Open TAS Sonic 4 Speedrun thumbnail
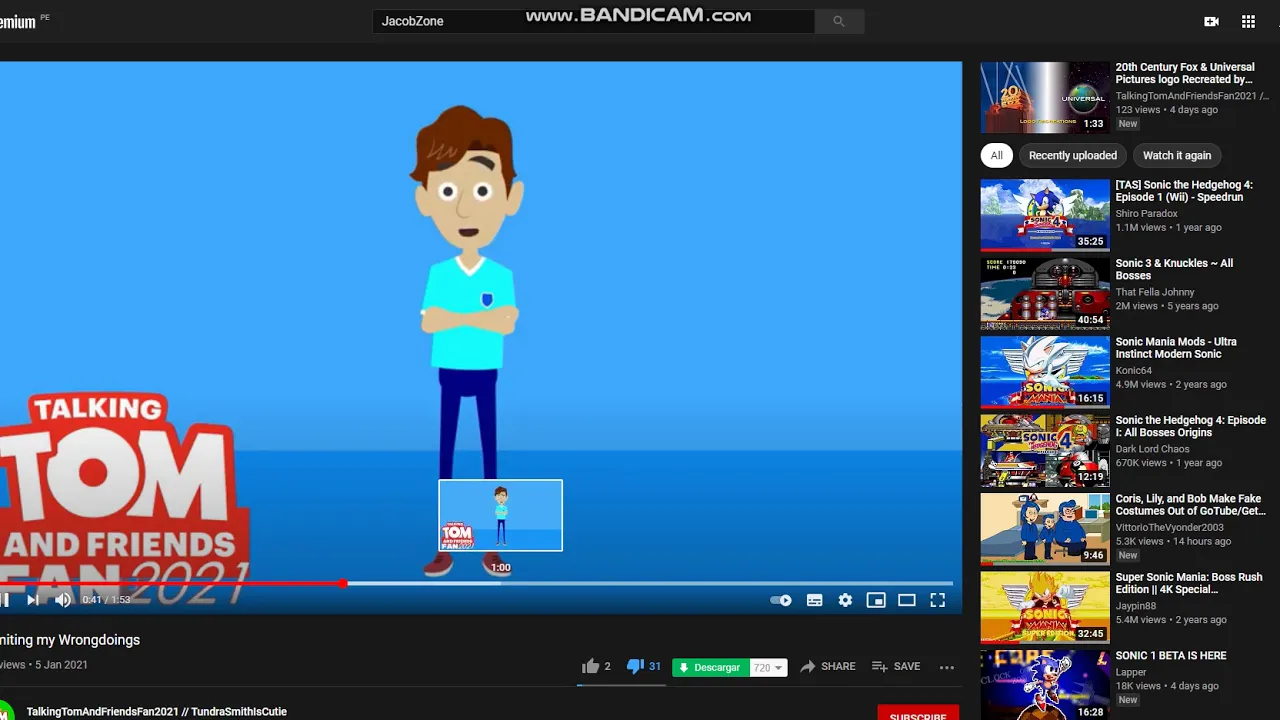The image size is (1280, 720). pos(1045,215)
